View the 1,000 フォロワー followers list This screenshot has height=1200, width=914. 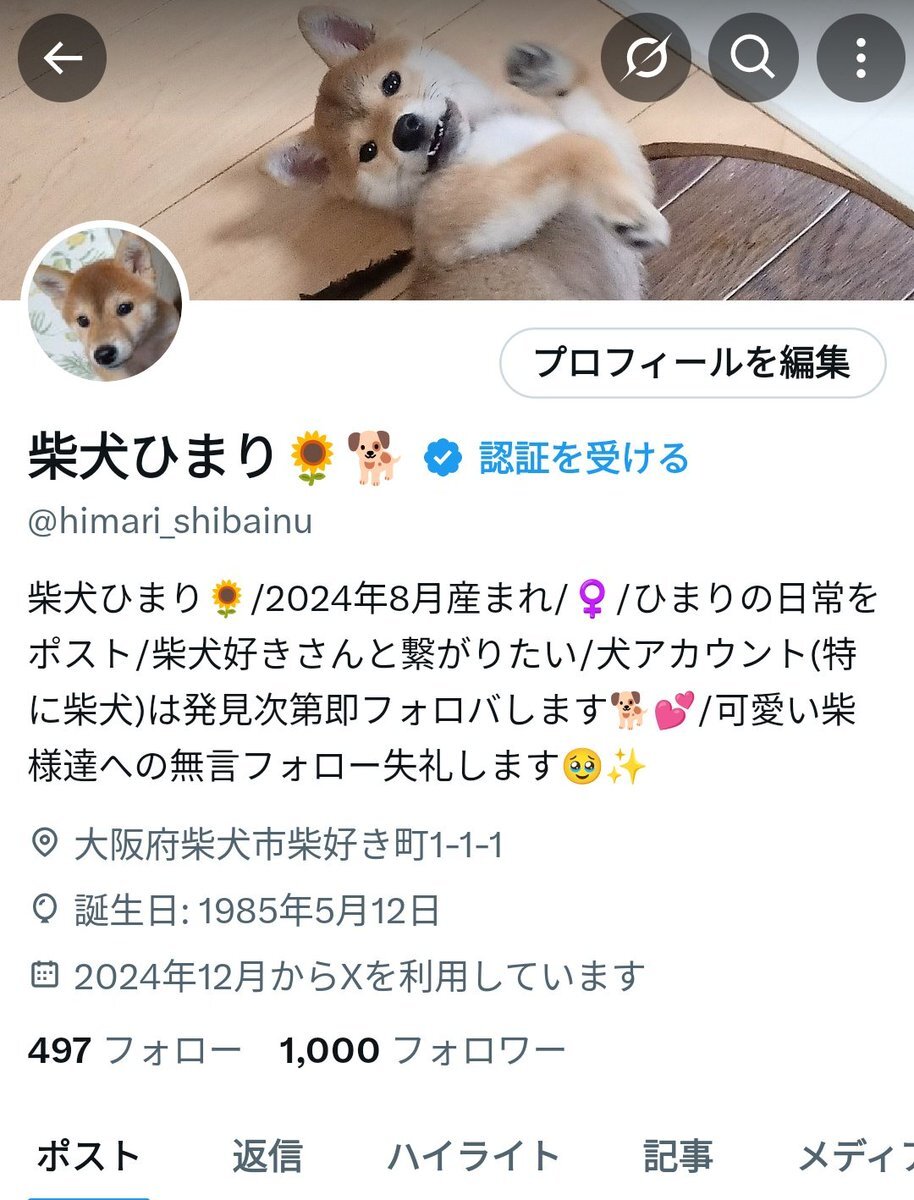point(423,1050)
